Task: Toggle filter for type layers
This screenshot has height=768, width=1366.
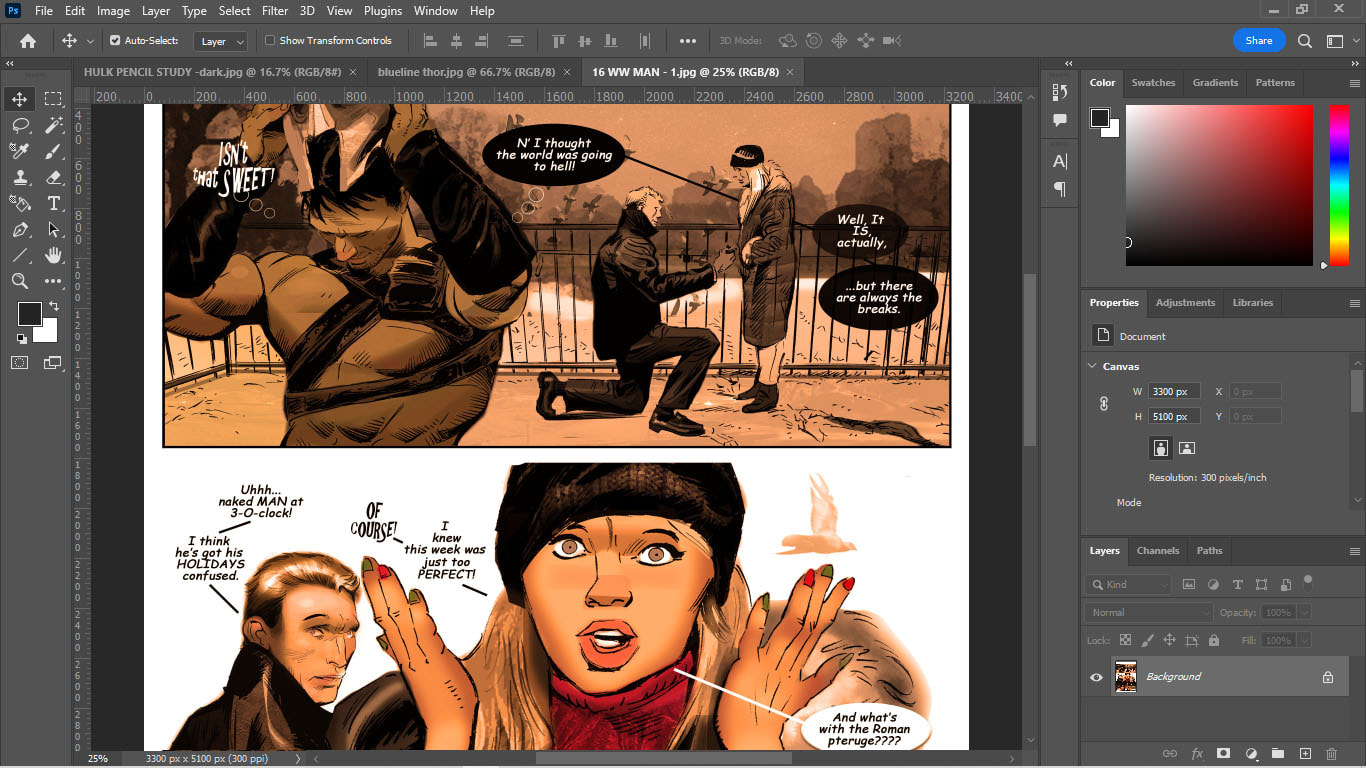Action: click(1237, 585)
